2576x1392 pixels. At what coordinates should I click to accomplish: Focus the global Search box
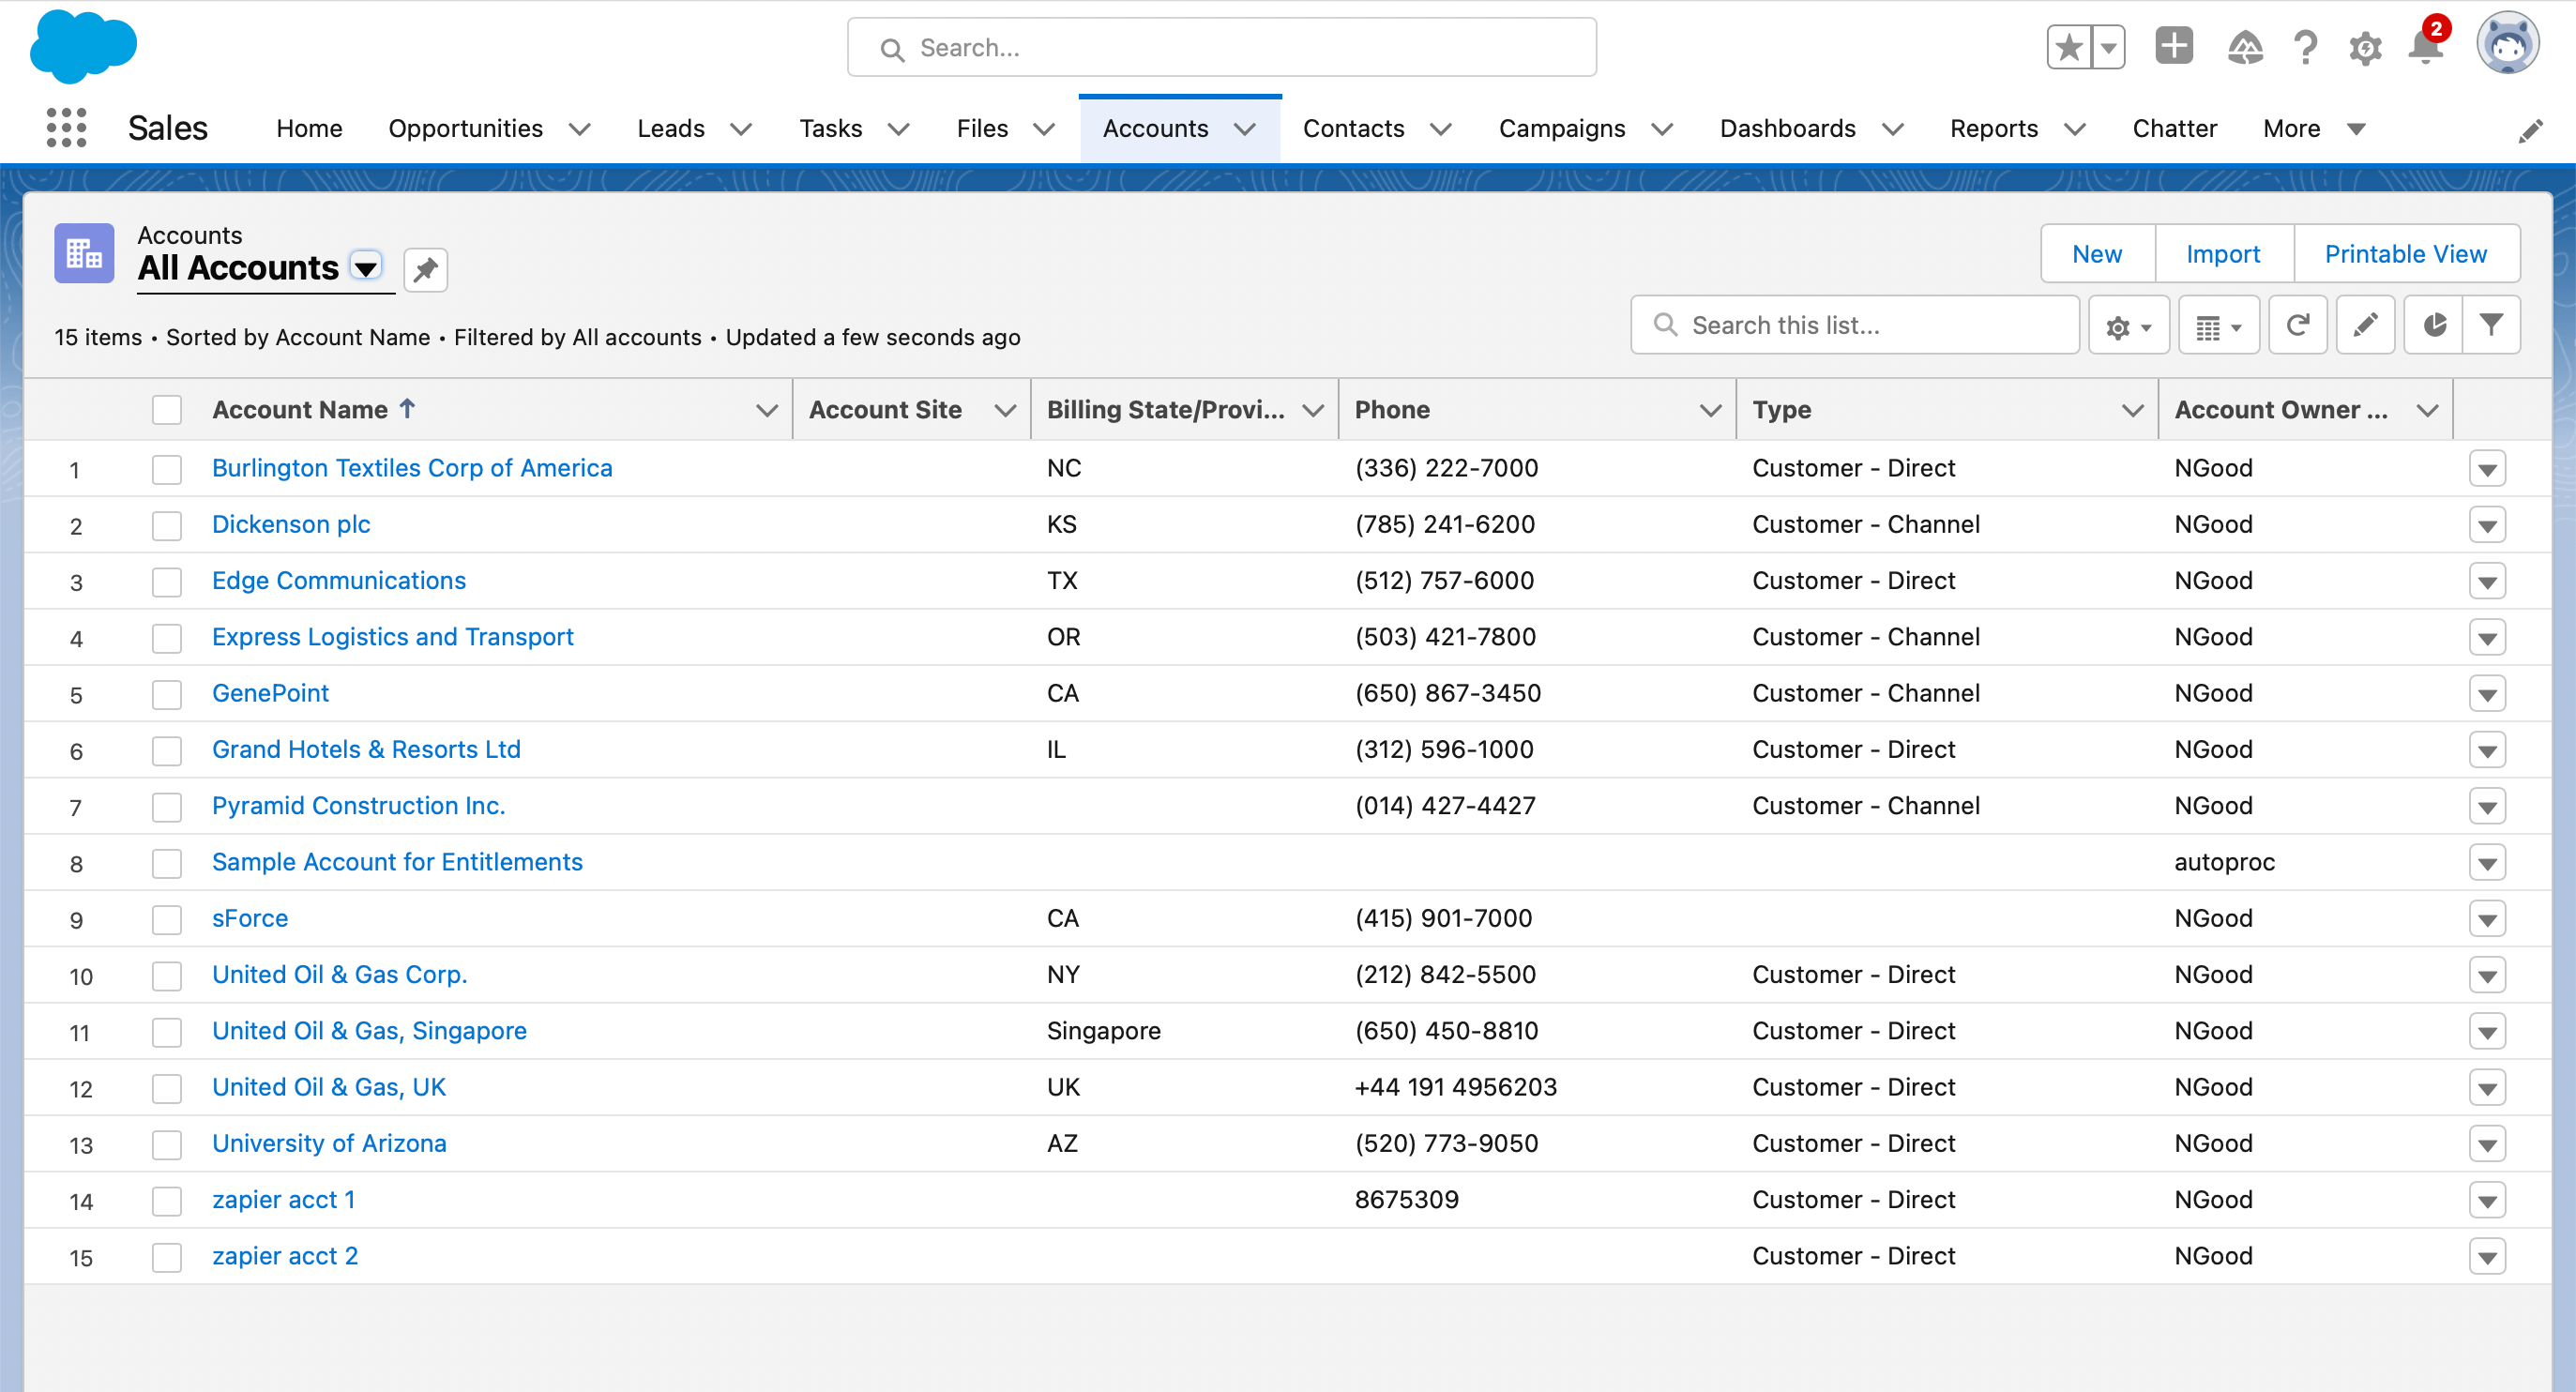[1221, 47]
